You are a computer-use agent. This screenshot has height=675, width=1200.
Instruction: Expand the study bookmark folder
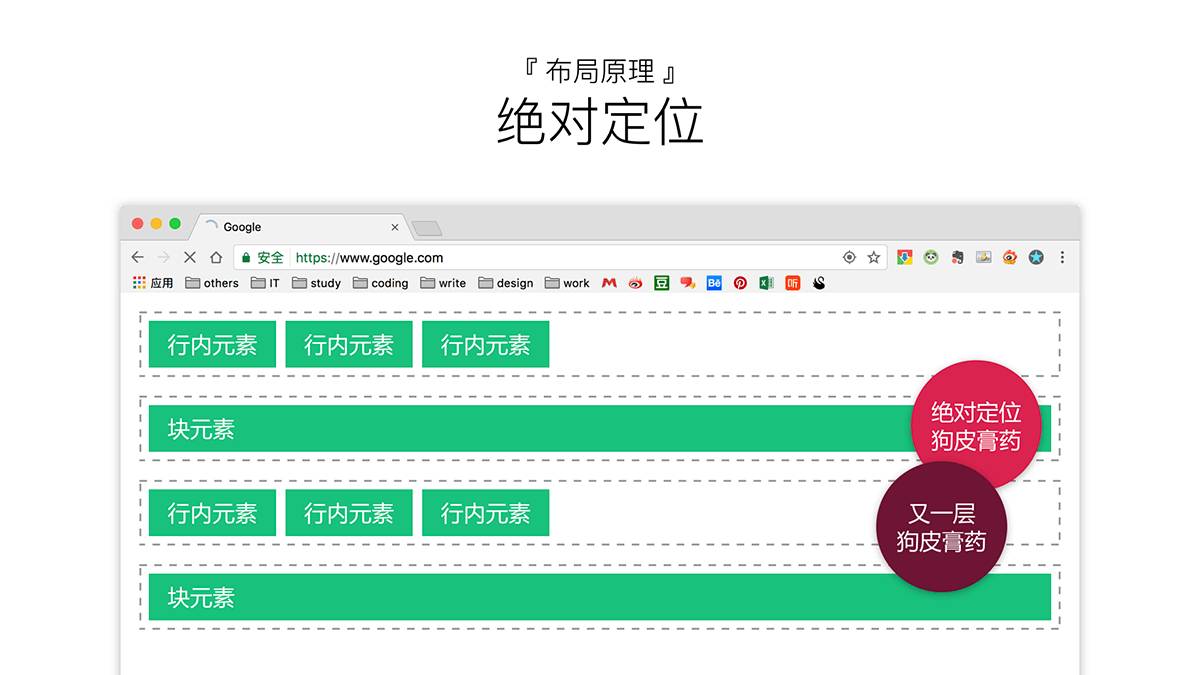pos(317,283)
